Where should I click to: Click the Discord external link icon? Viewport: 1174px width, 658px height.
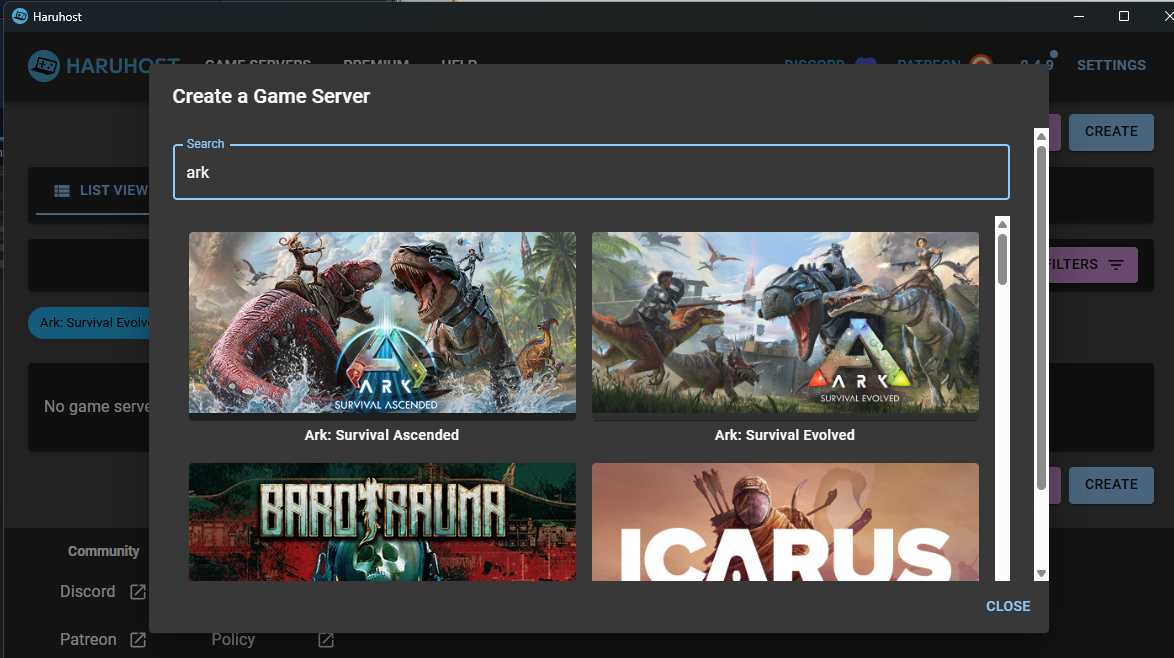pyautogui.click(x=138, y=591)
